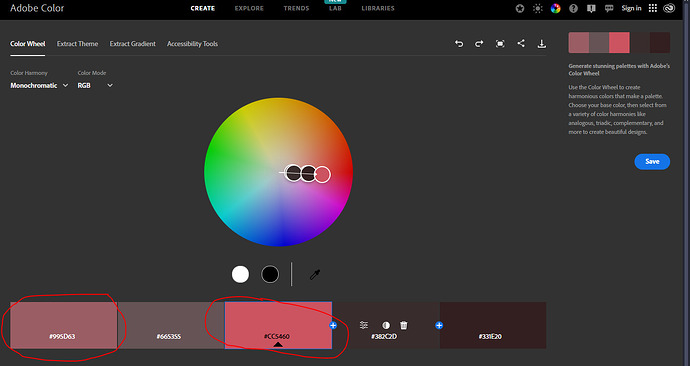This screenshot has height=366, width=690.
Task: Open the Color Mode RGB dropdown
Action: [95, 85]
